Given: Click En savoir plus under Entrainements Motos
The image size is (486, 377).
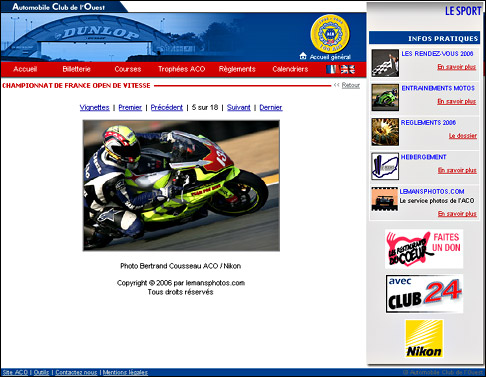Looking at the screenshot, I should (457, 101).
